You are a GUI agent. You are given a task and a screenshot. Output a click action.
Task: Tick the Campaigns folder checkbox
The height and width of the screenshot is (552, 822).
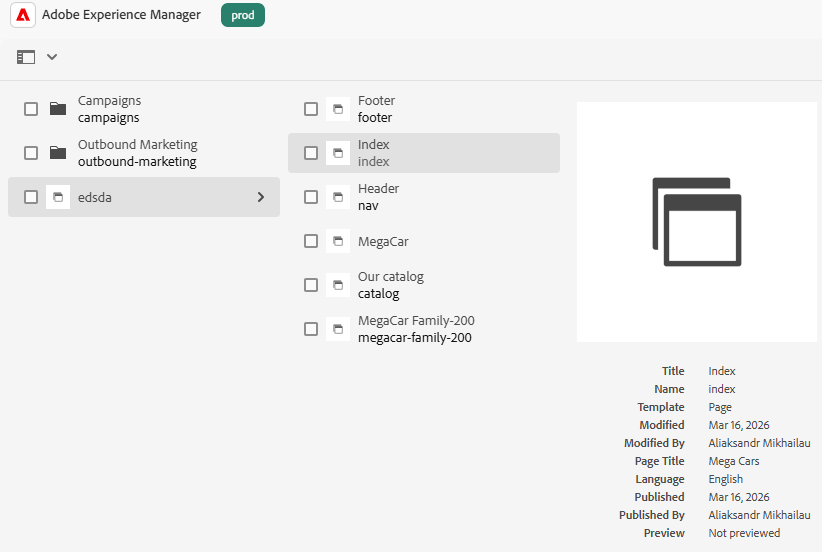[x=31, y=109]
